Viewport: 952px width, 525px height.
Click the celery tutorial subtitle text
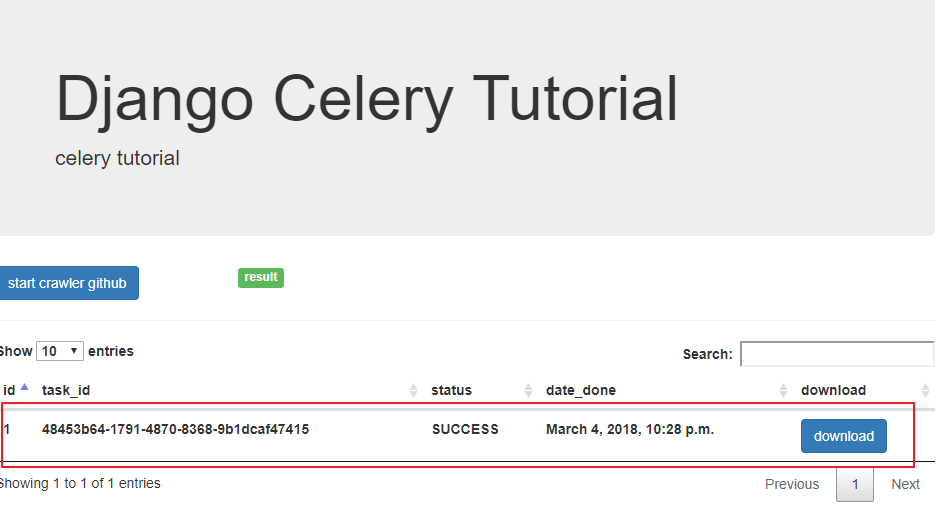117,158
